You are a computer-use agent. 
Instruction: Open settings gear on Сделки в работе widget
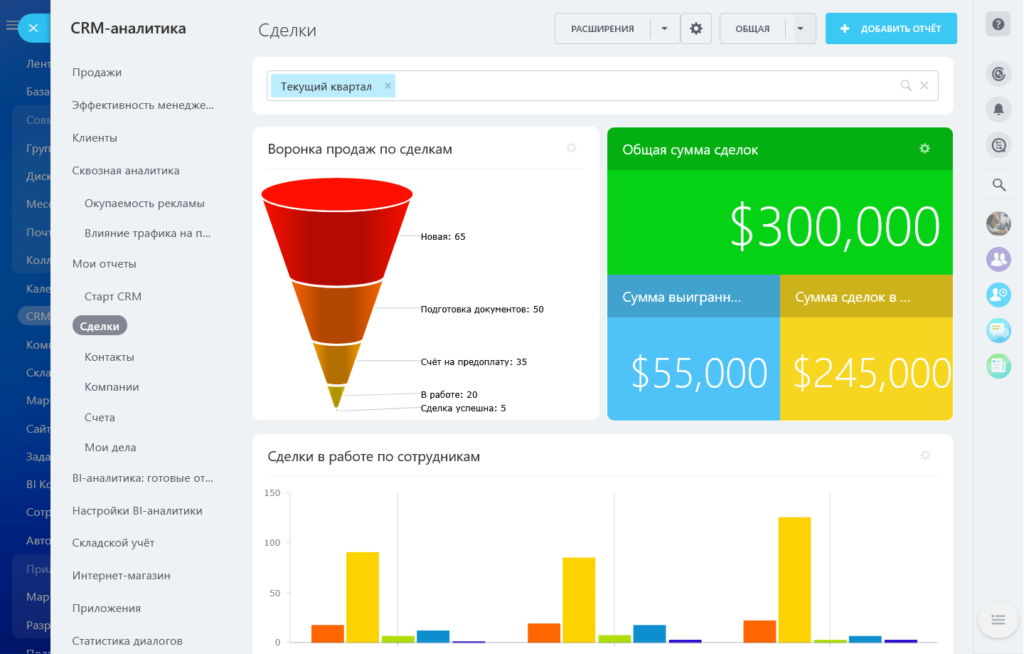point(925,455)
